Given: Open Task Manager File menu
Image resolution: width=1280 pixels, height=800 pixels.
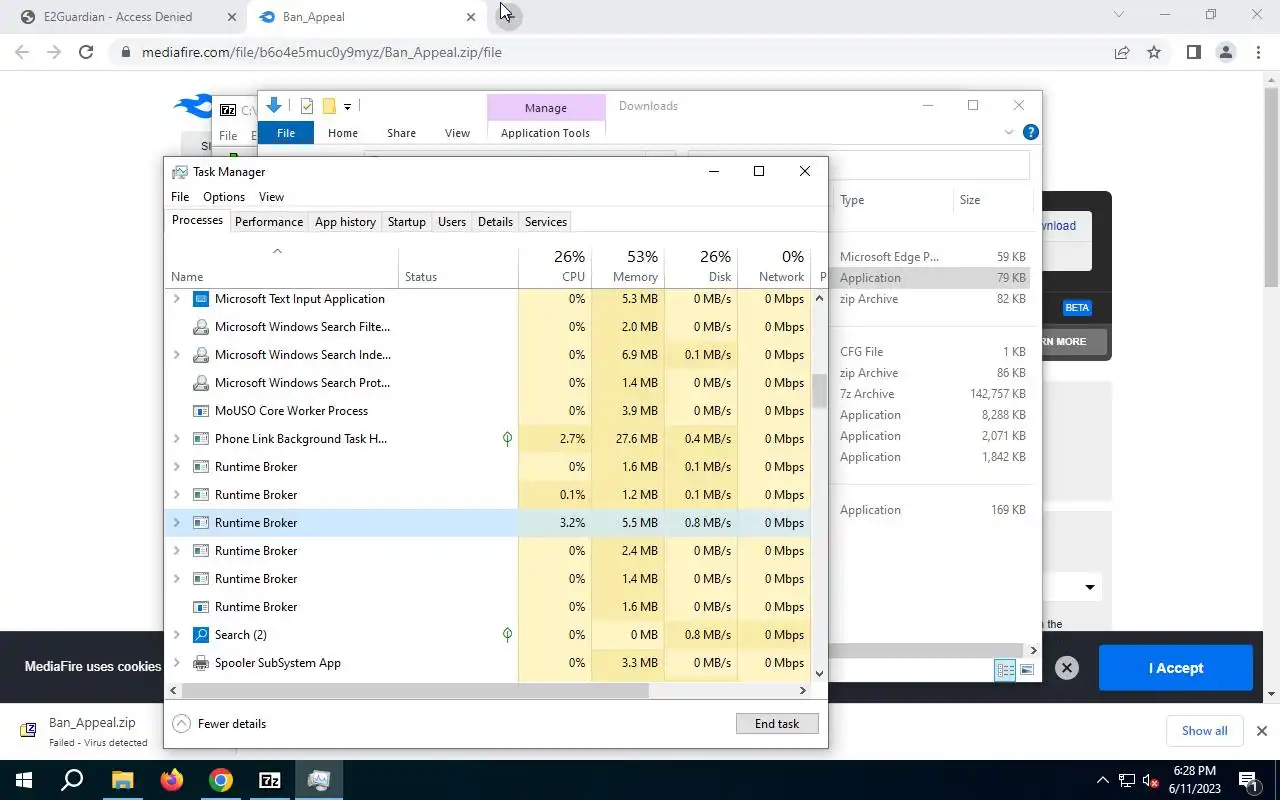Looking at the screenshot, I should pyautogui.click(x=180, y=197).
